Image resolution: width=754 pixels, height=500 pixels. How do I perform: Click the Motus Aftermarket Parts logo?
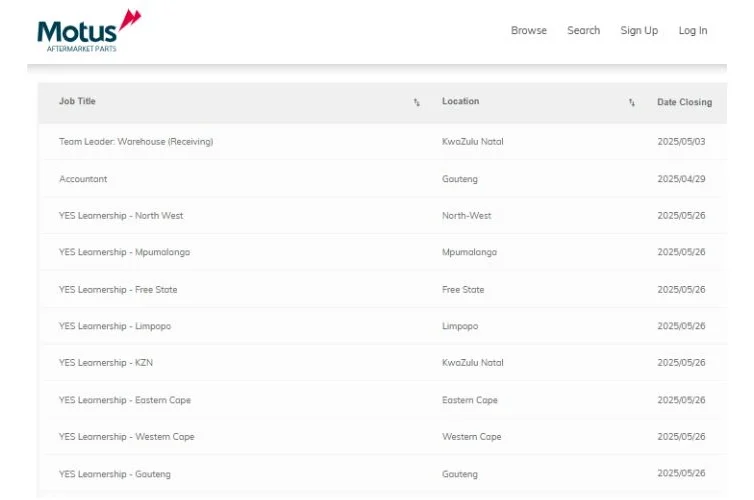click(88, 31)
